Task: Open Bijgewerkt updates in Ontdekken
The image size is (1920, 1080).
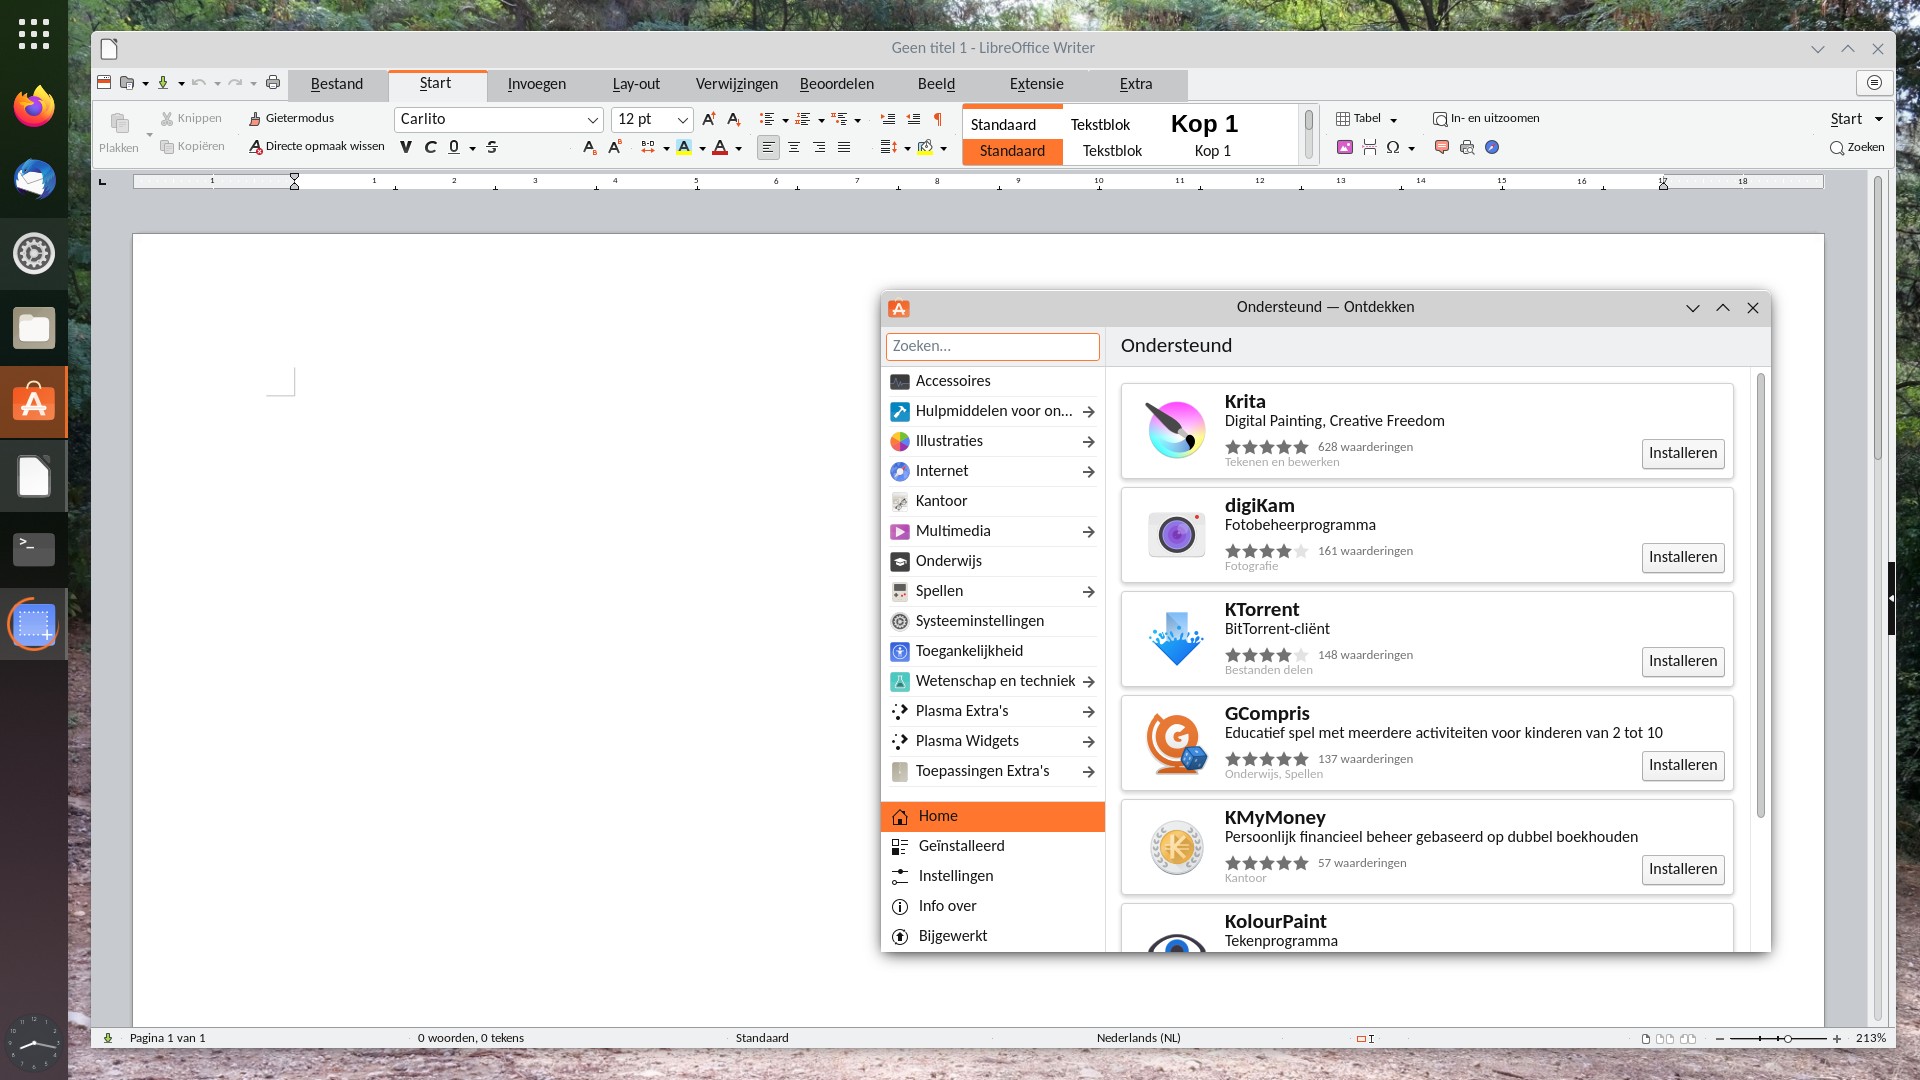Action: (x=992, y=936)
